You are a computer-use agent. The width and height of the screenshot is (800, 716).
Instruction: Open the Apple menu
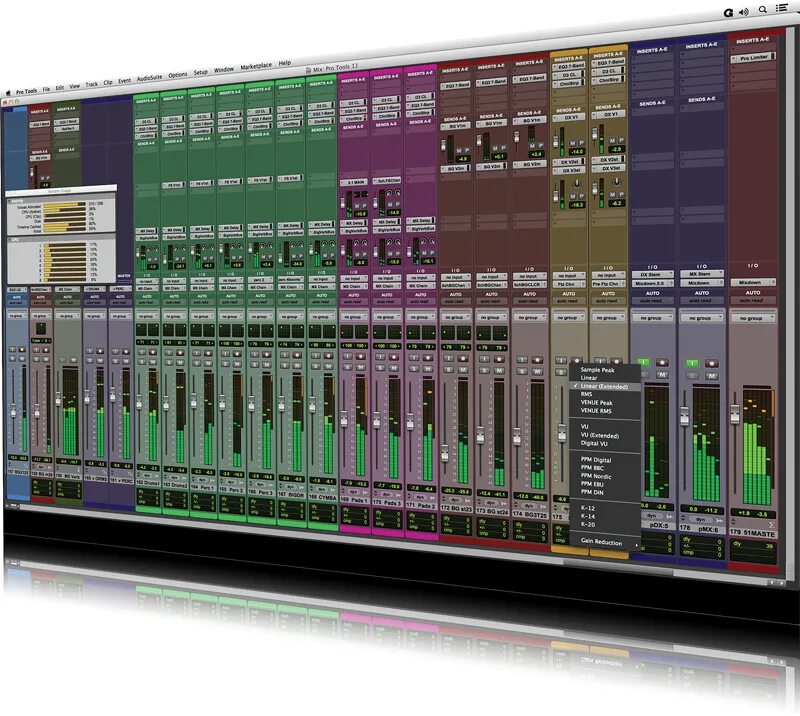click(7, 93)
